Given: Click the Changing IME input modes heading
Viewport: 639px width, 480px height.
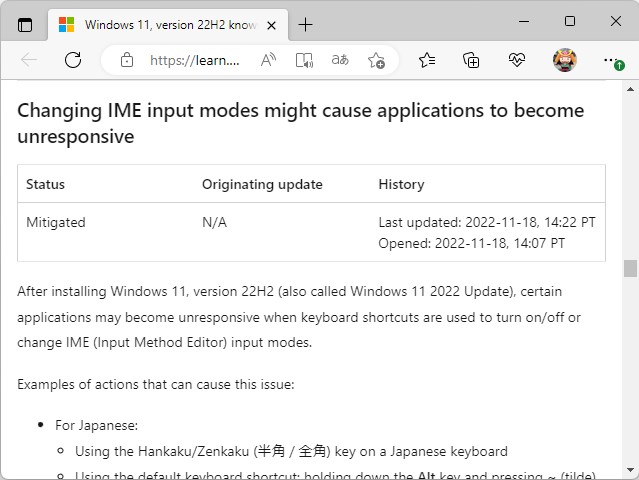Looking at the screenshot, I should (301, 123).
